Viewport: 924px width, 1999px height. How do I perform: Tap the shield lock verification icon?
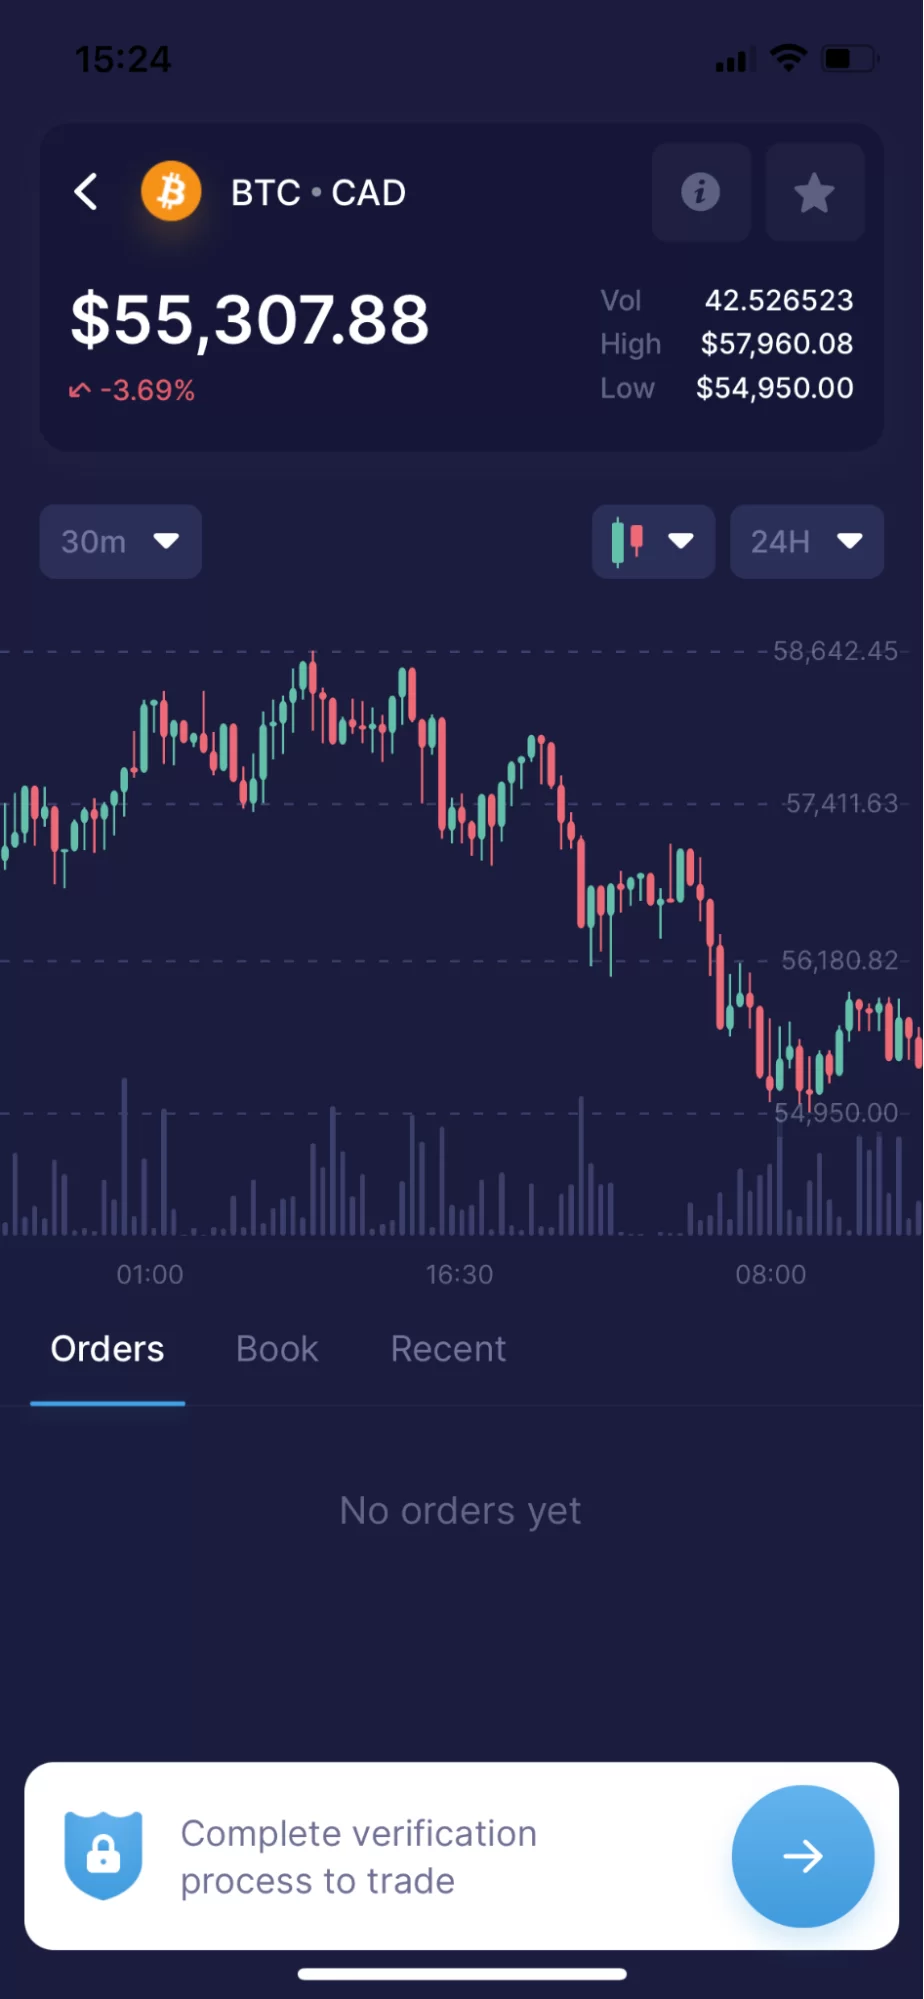coord(103,1855)
